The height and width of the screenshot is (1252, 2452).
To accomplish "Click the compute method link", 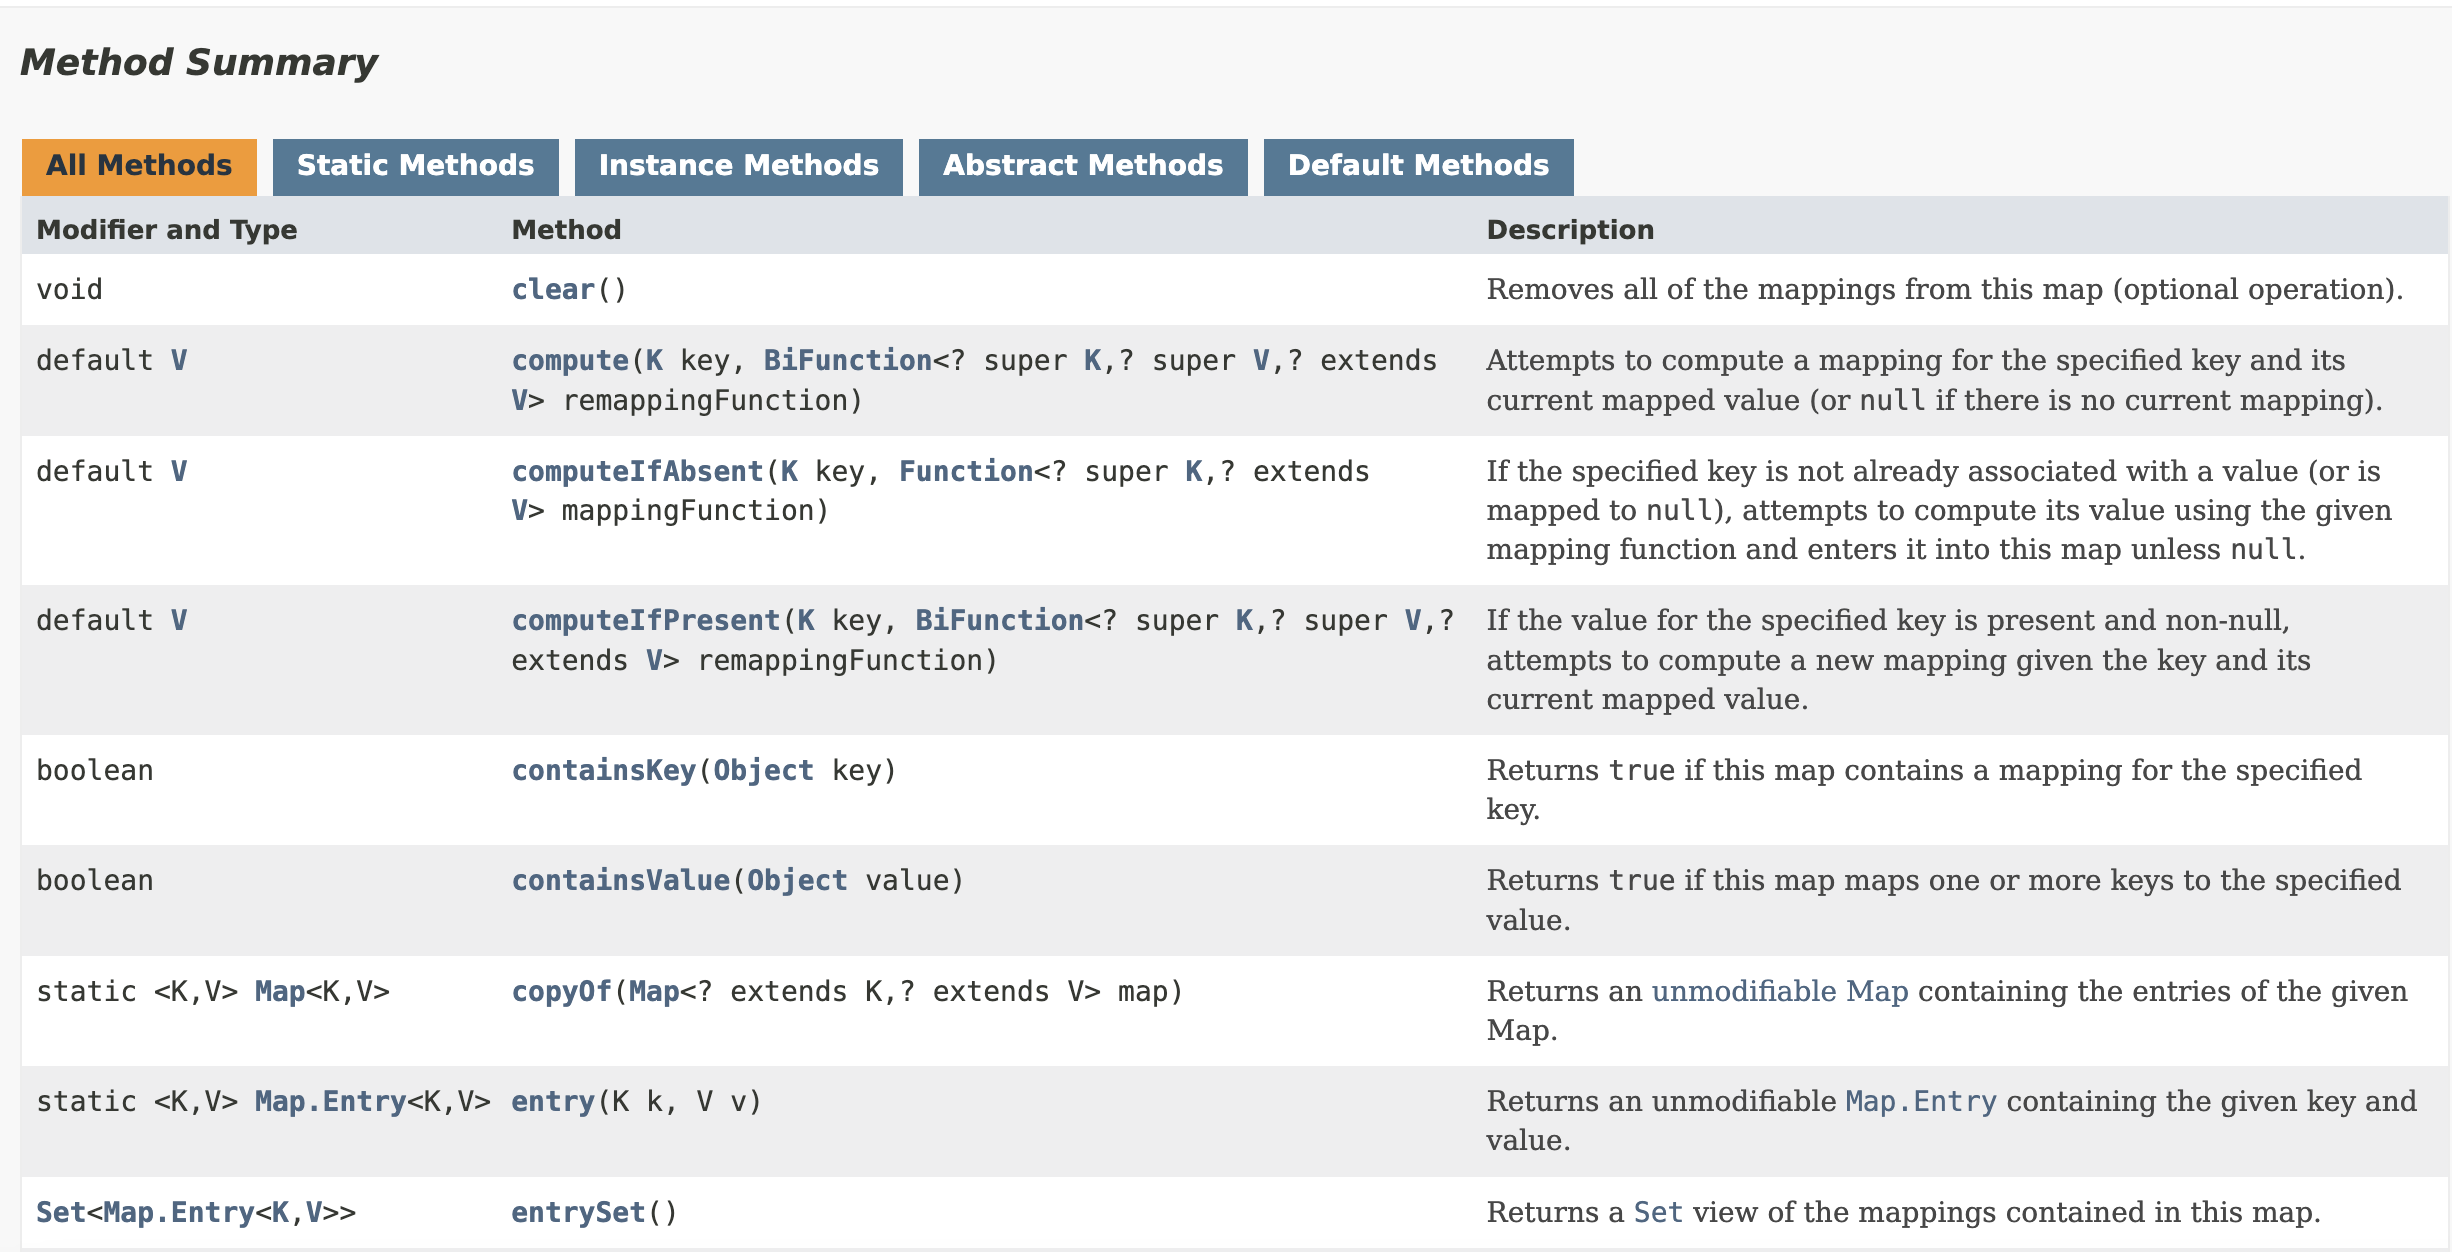I will point(570,361).
